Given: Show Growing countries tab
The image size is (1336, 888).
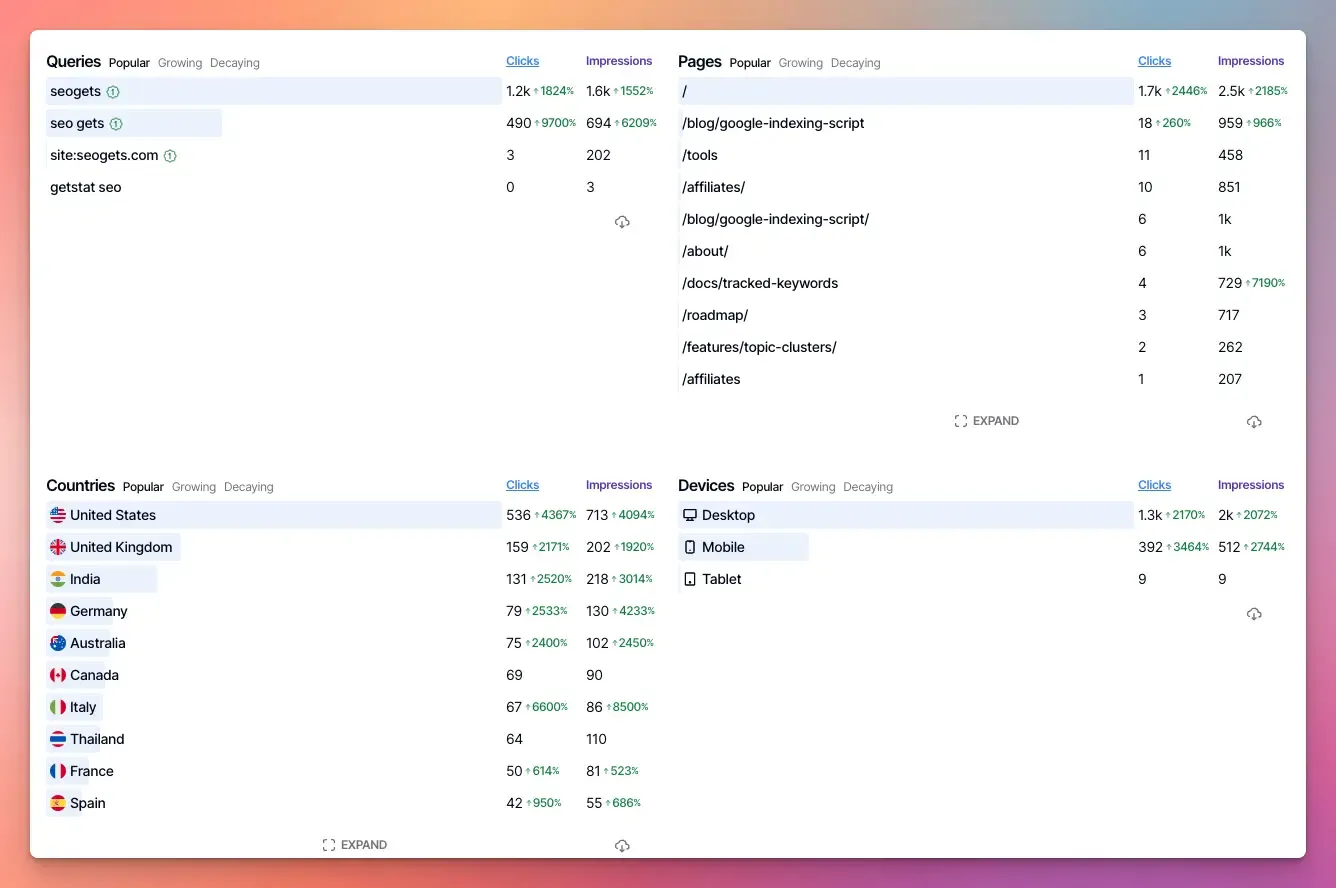Looking at the screenshot, I should (x=194, y=487).
